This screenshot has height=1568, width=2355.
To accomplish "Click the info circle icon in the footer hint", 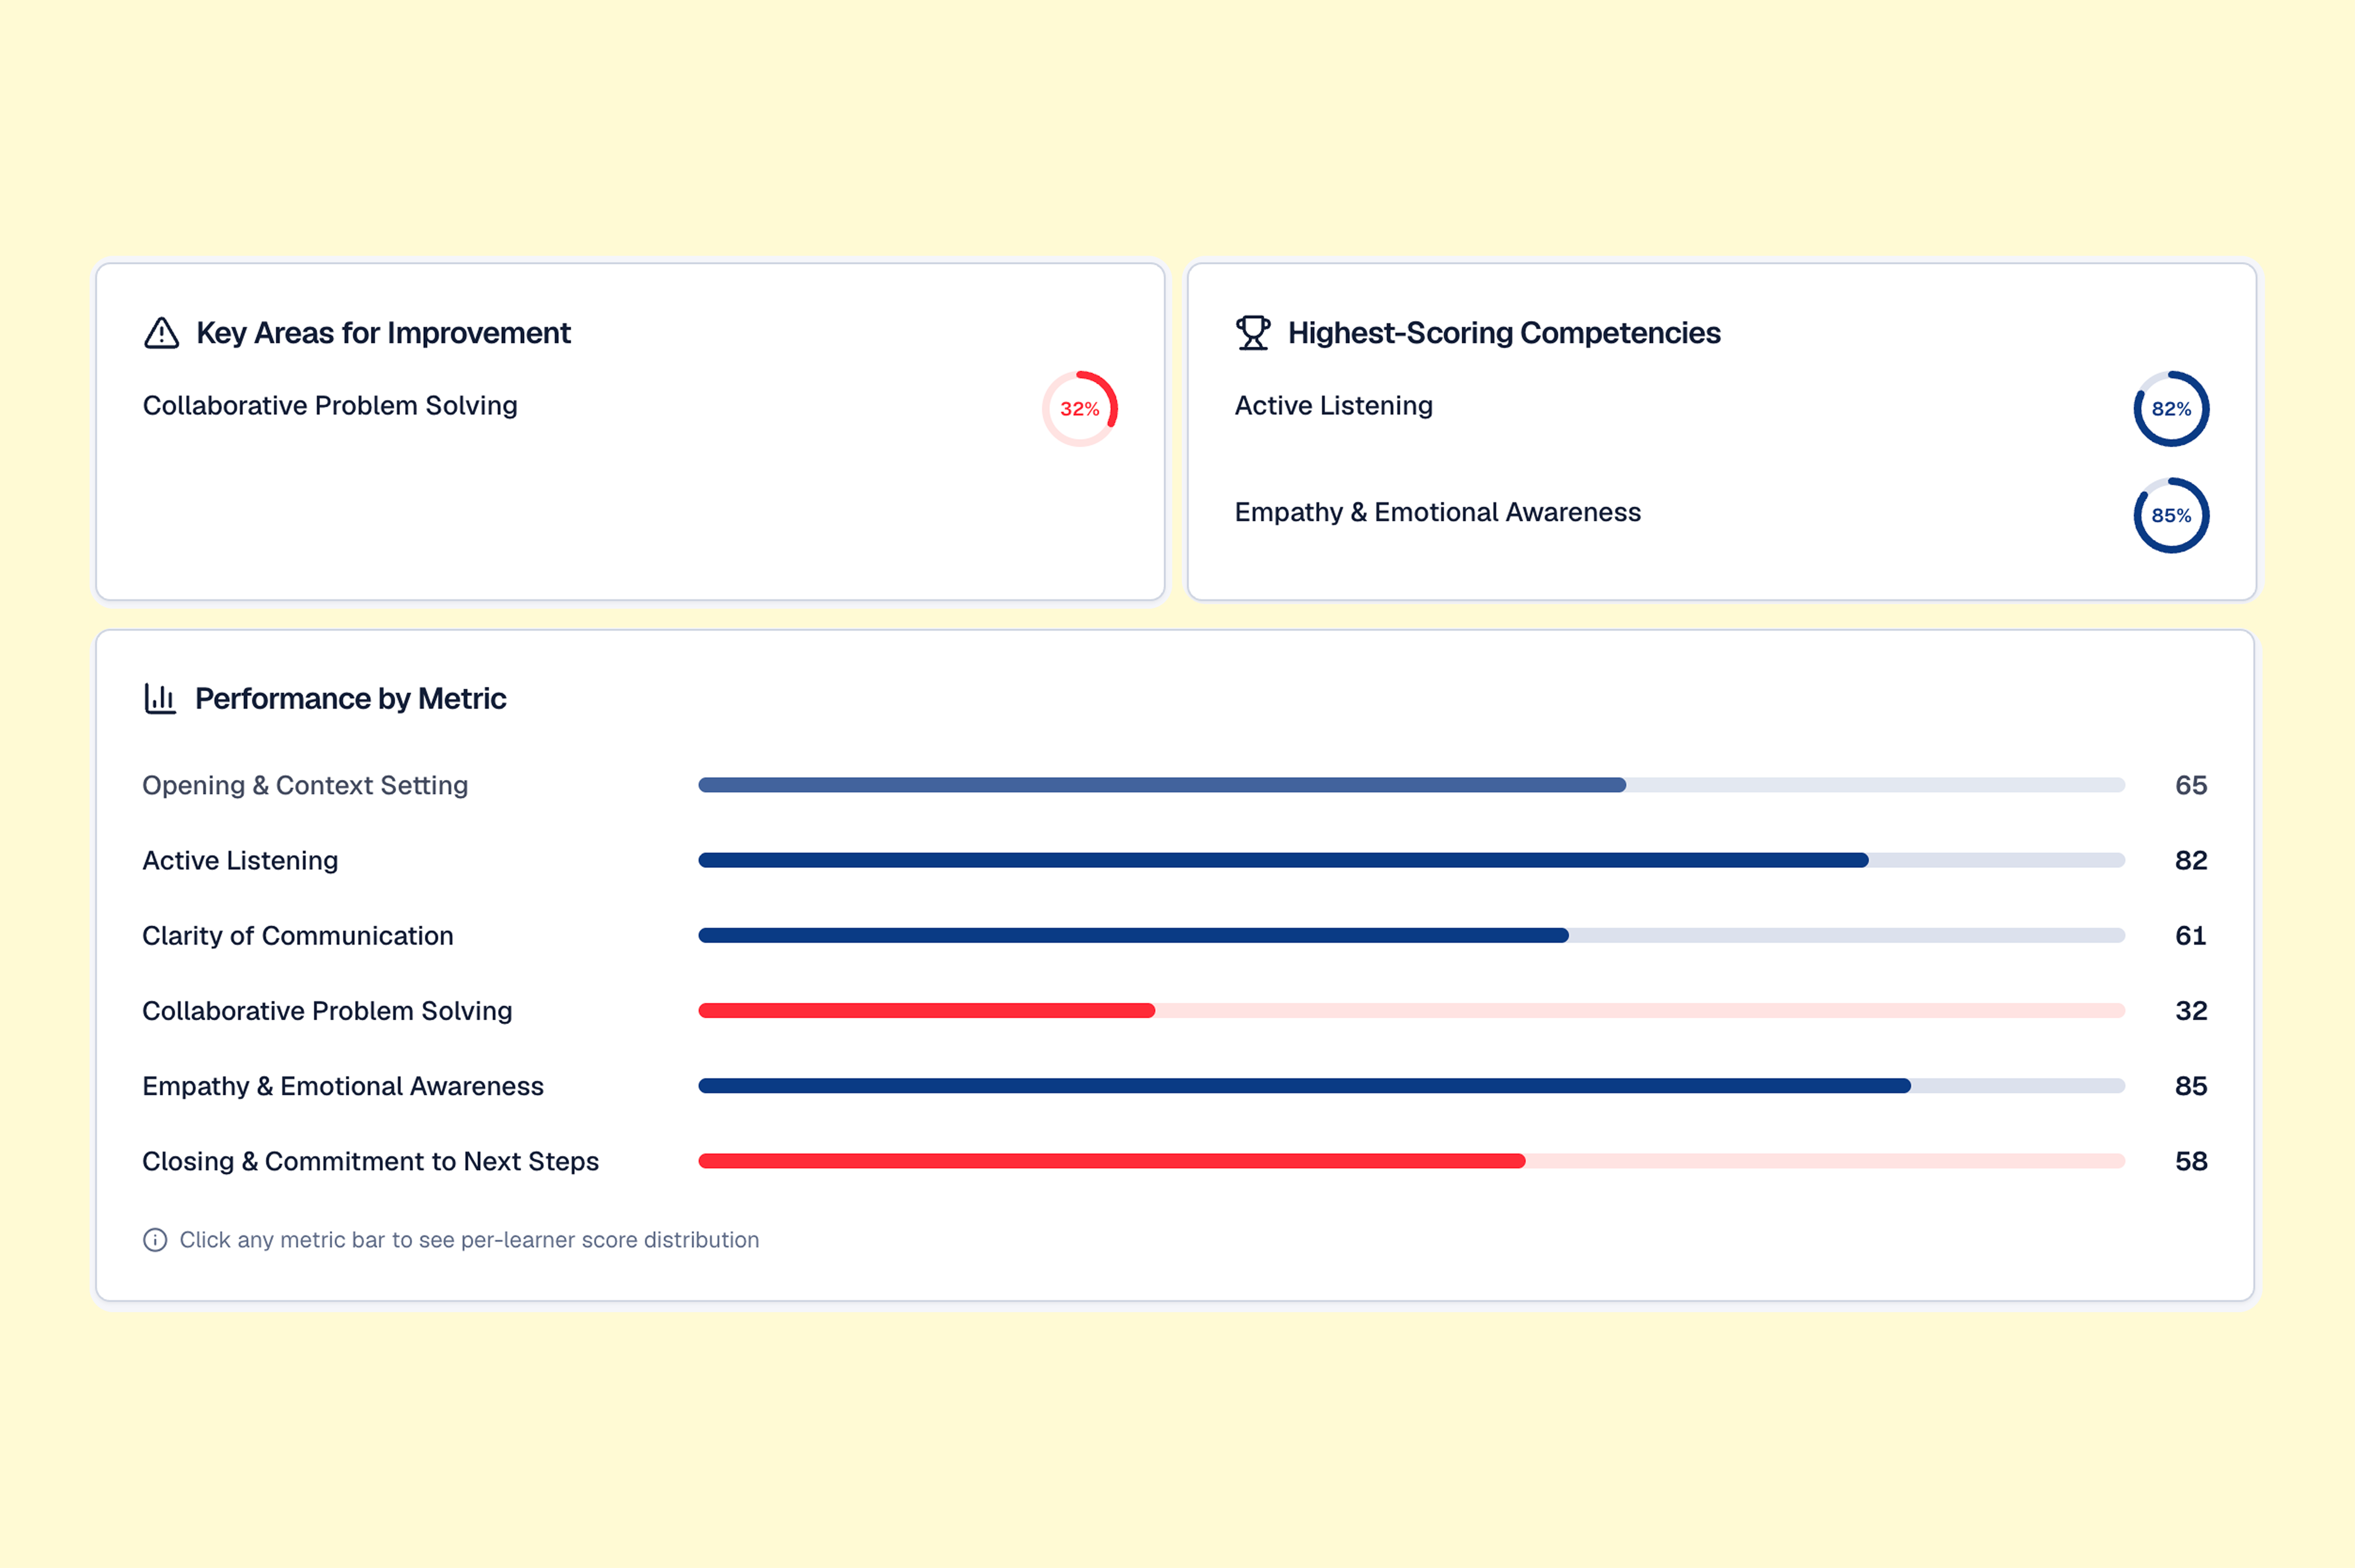I will 155,1240.
